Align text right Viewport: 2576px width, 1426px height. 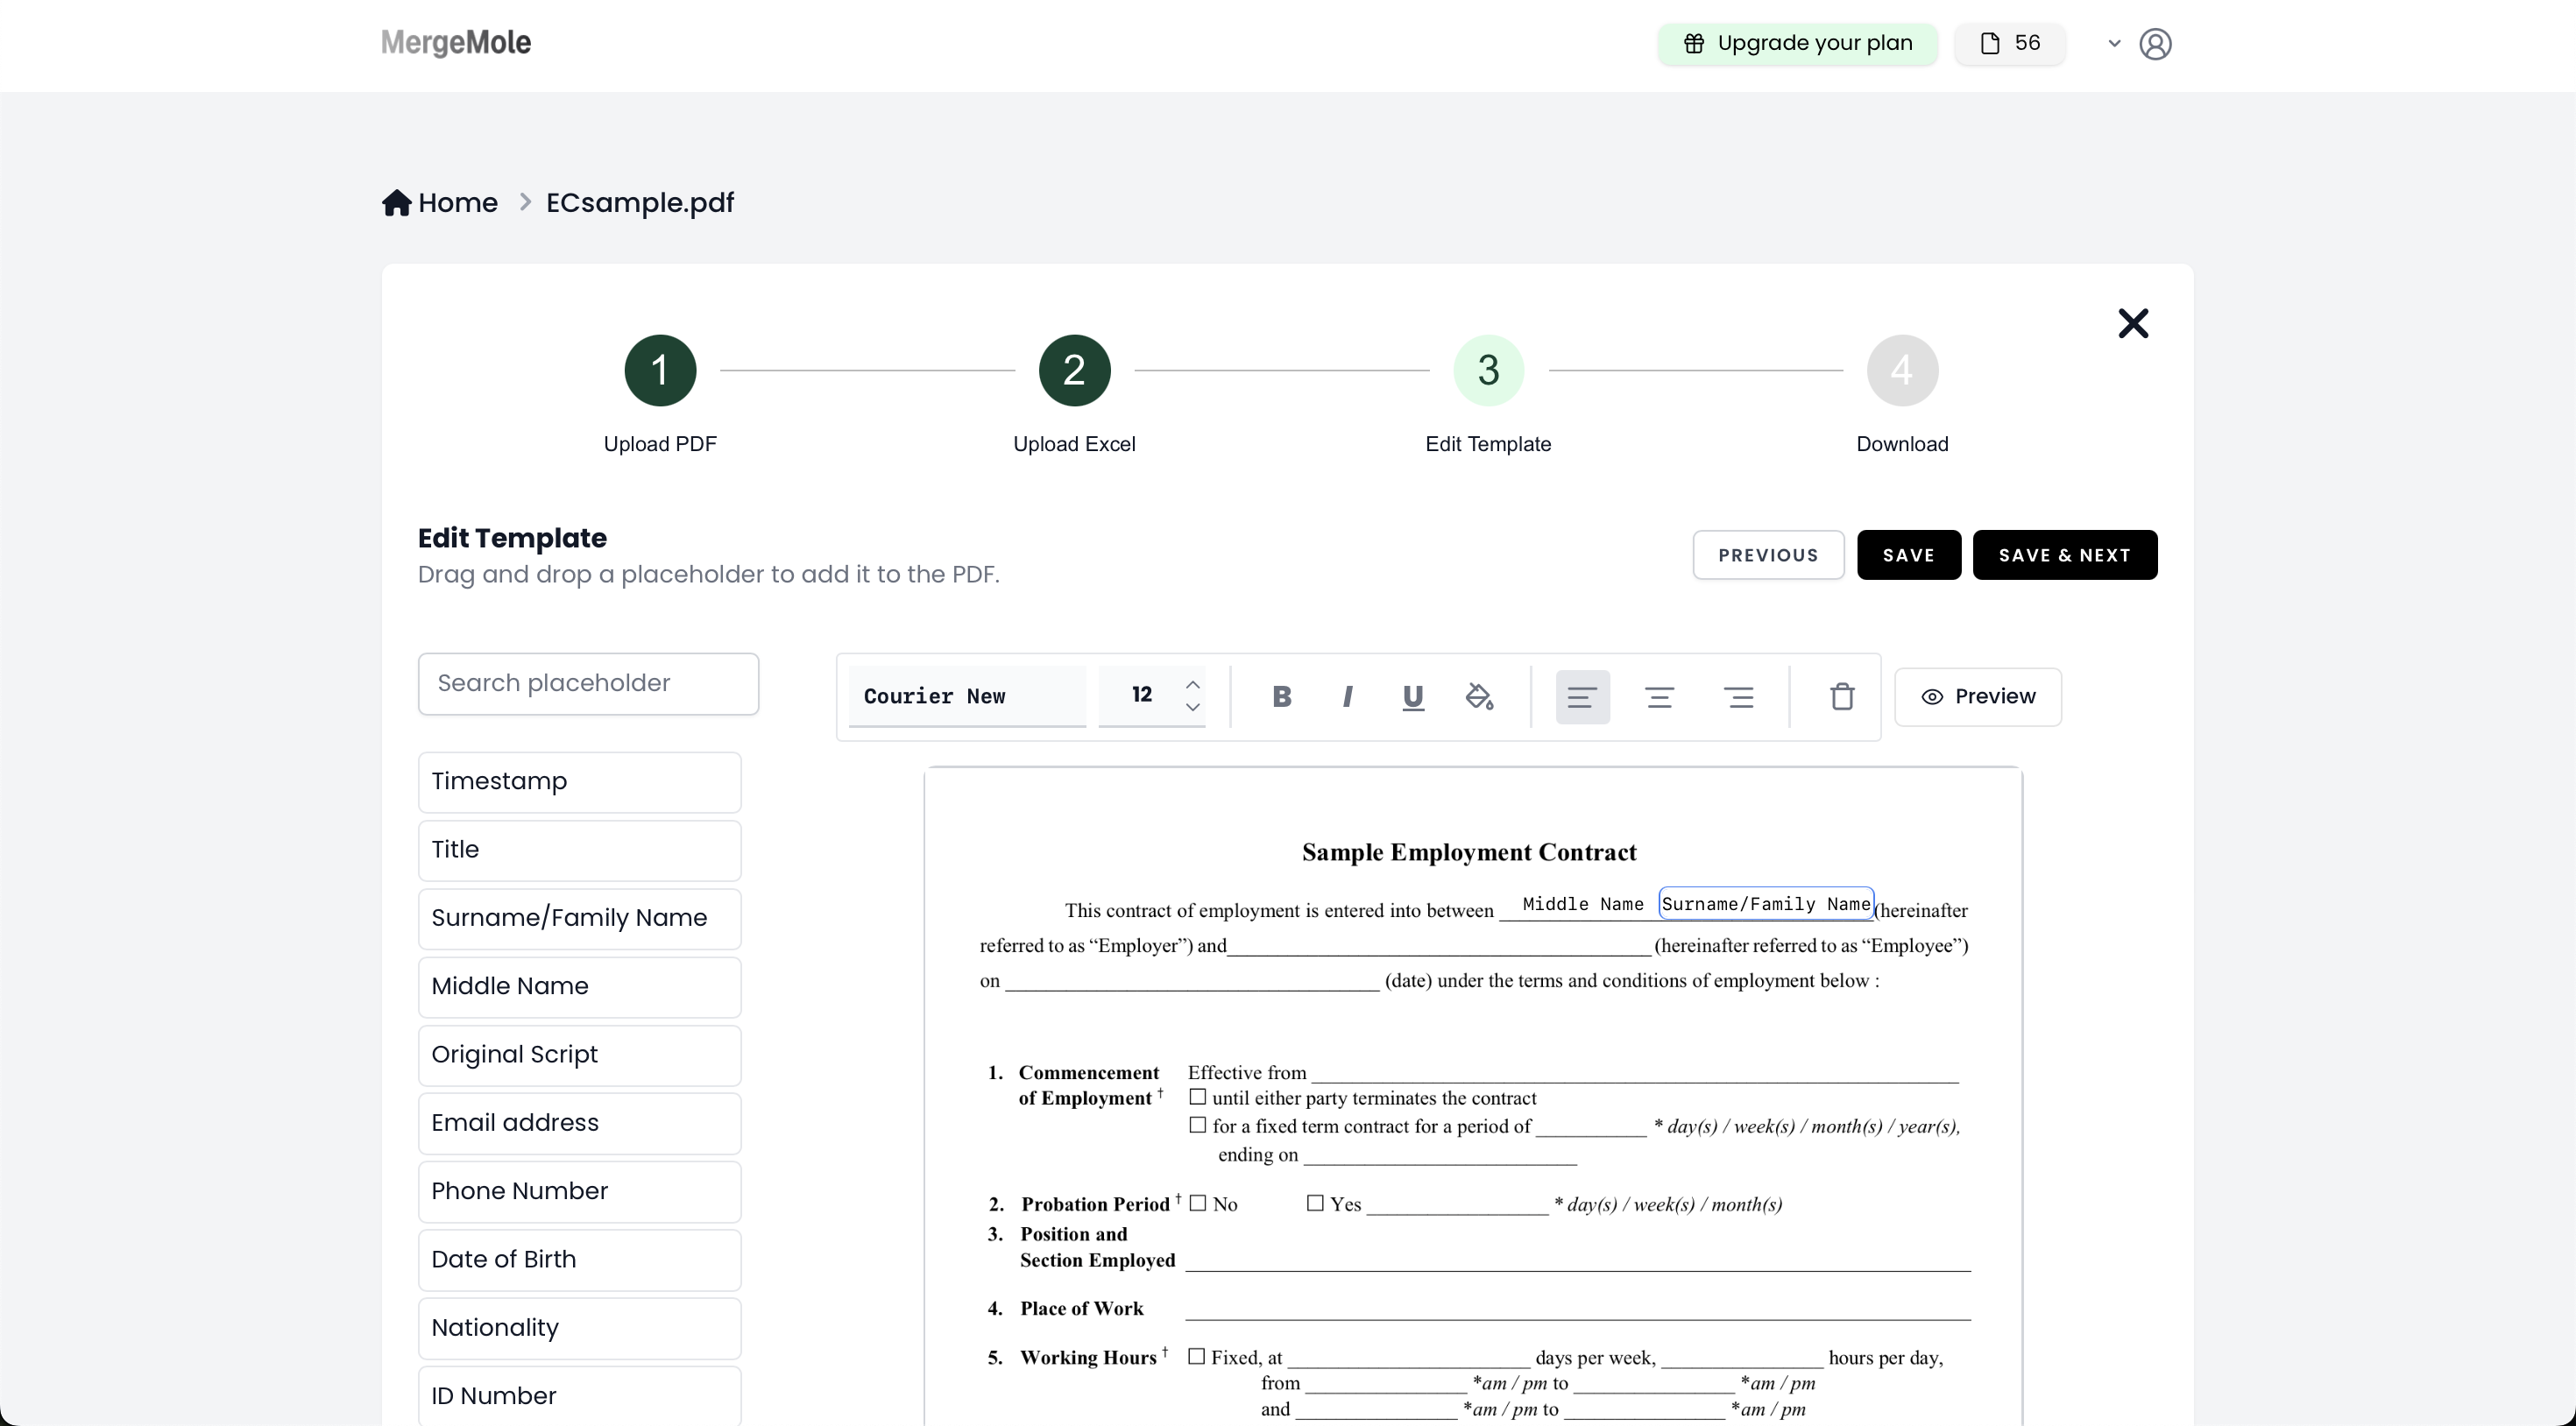1739,697
